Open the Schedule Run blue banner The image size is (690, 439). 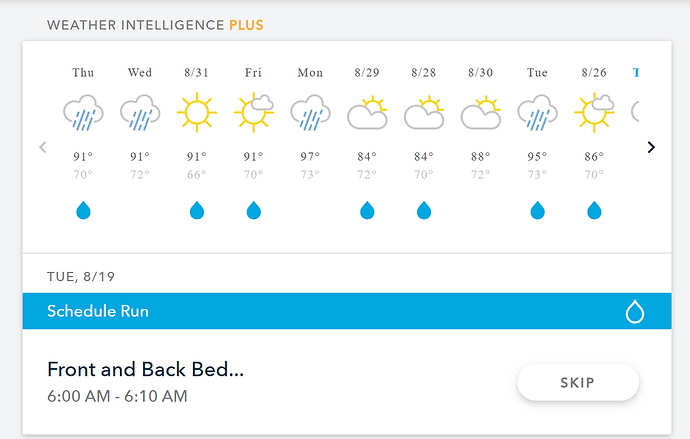point(347,311)
